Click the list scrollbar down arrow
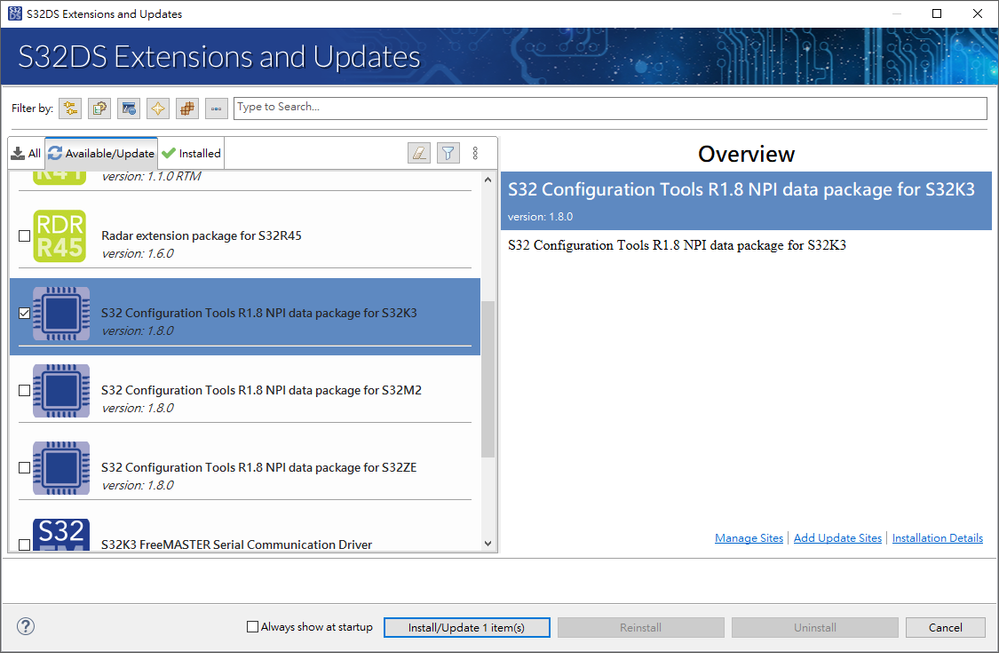The width and height of the screenshot is (999, 653). [488, 543]
